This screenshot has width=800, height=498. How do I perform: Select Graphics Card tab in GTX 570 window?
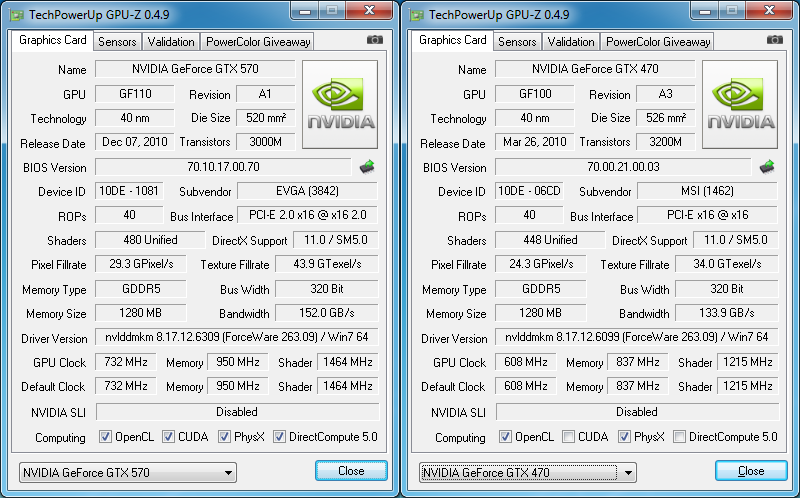(x=53, y=40)
